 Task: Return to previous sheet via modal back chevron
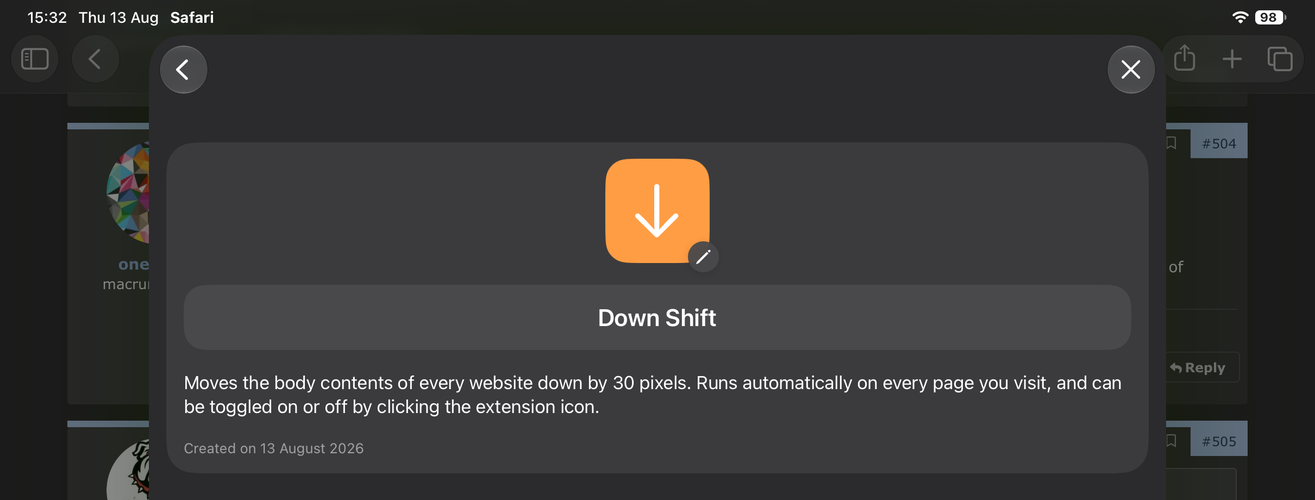(183, 70)
